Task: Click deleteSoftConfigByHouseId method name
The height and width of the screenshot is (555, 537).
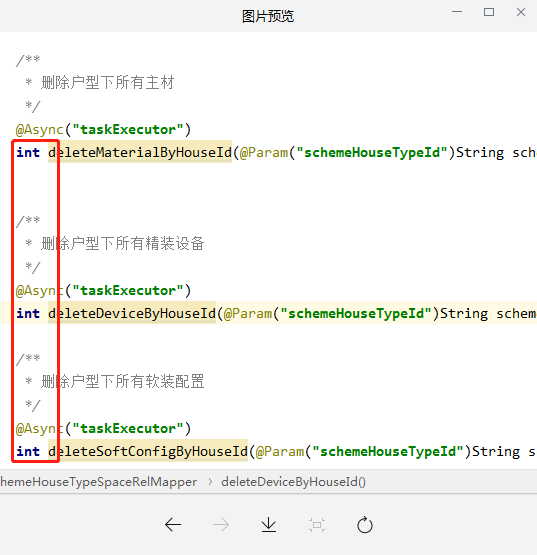Action: (x=148, y=451)
